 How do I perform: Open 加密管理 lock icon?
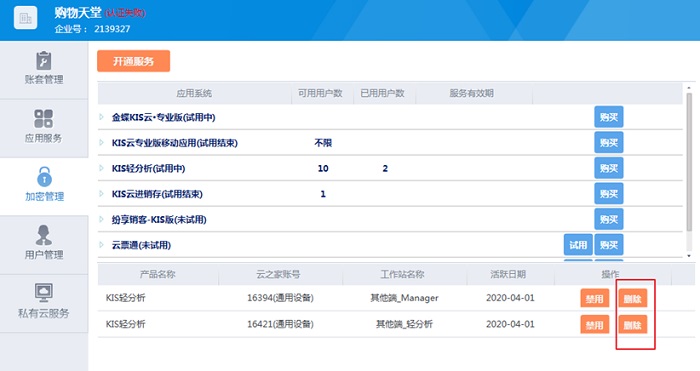pos(44,176)
